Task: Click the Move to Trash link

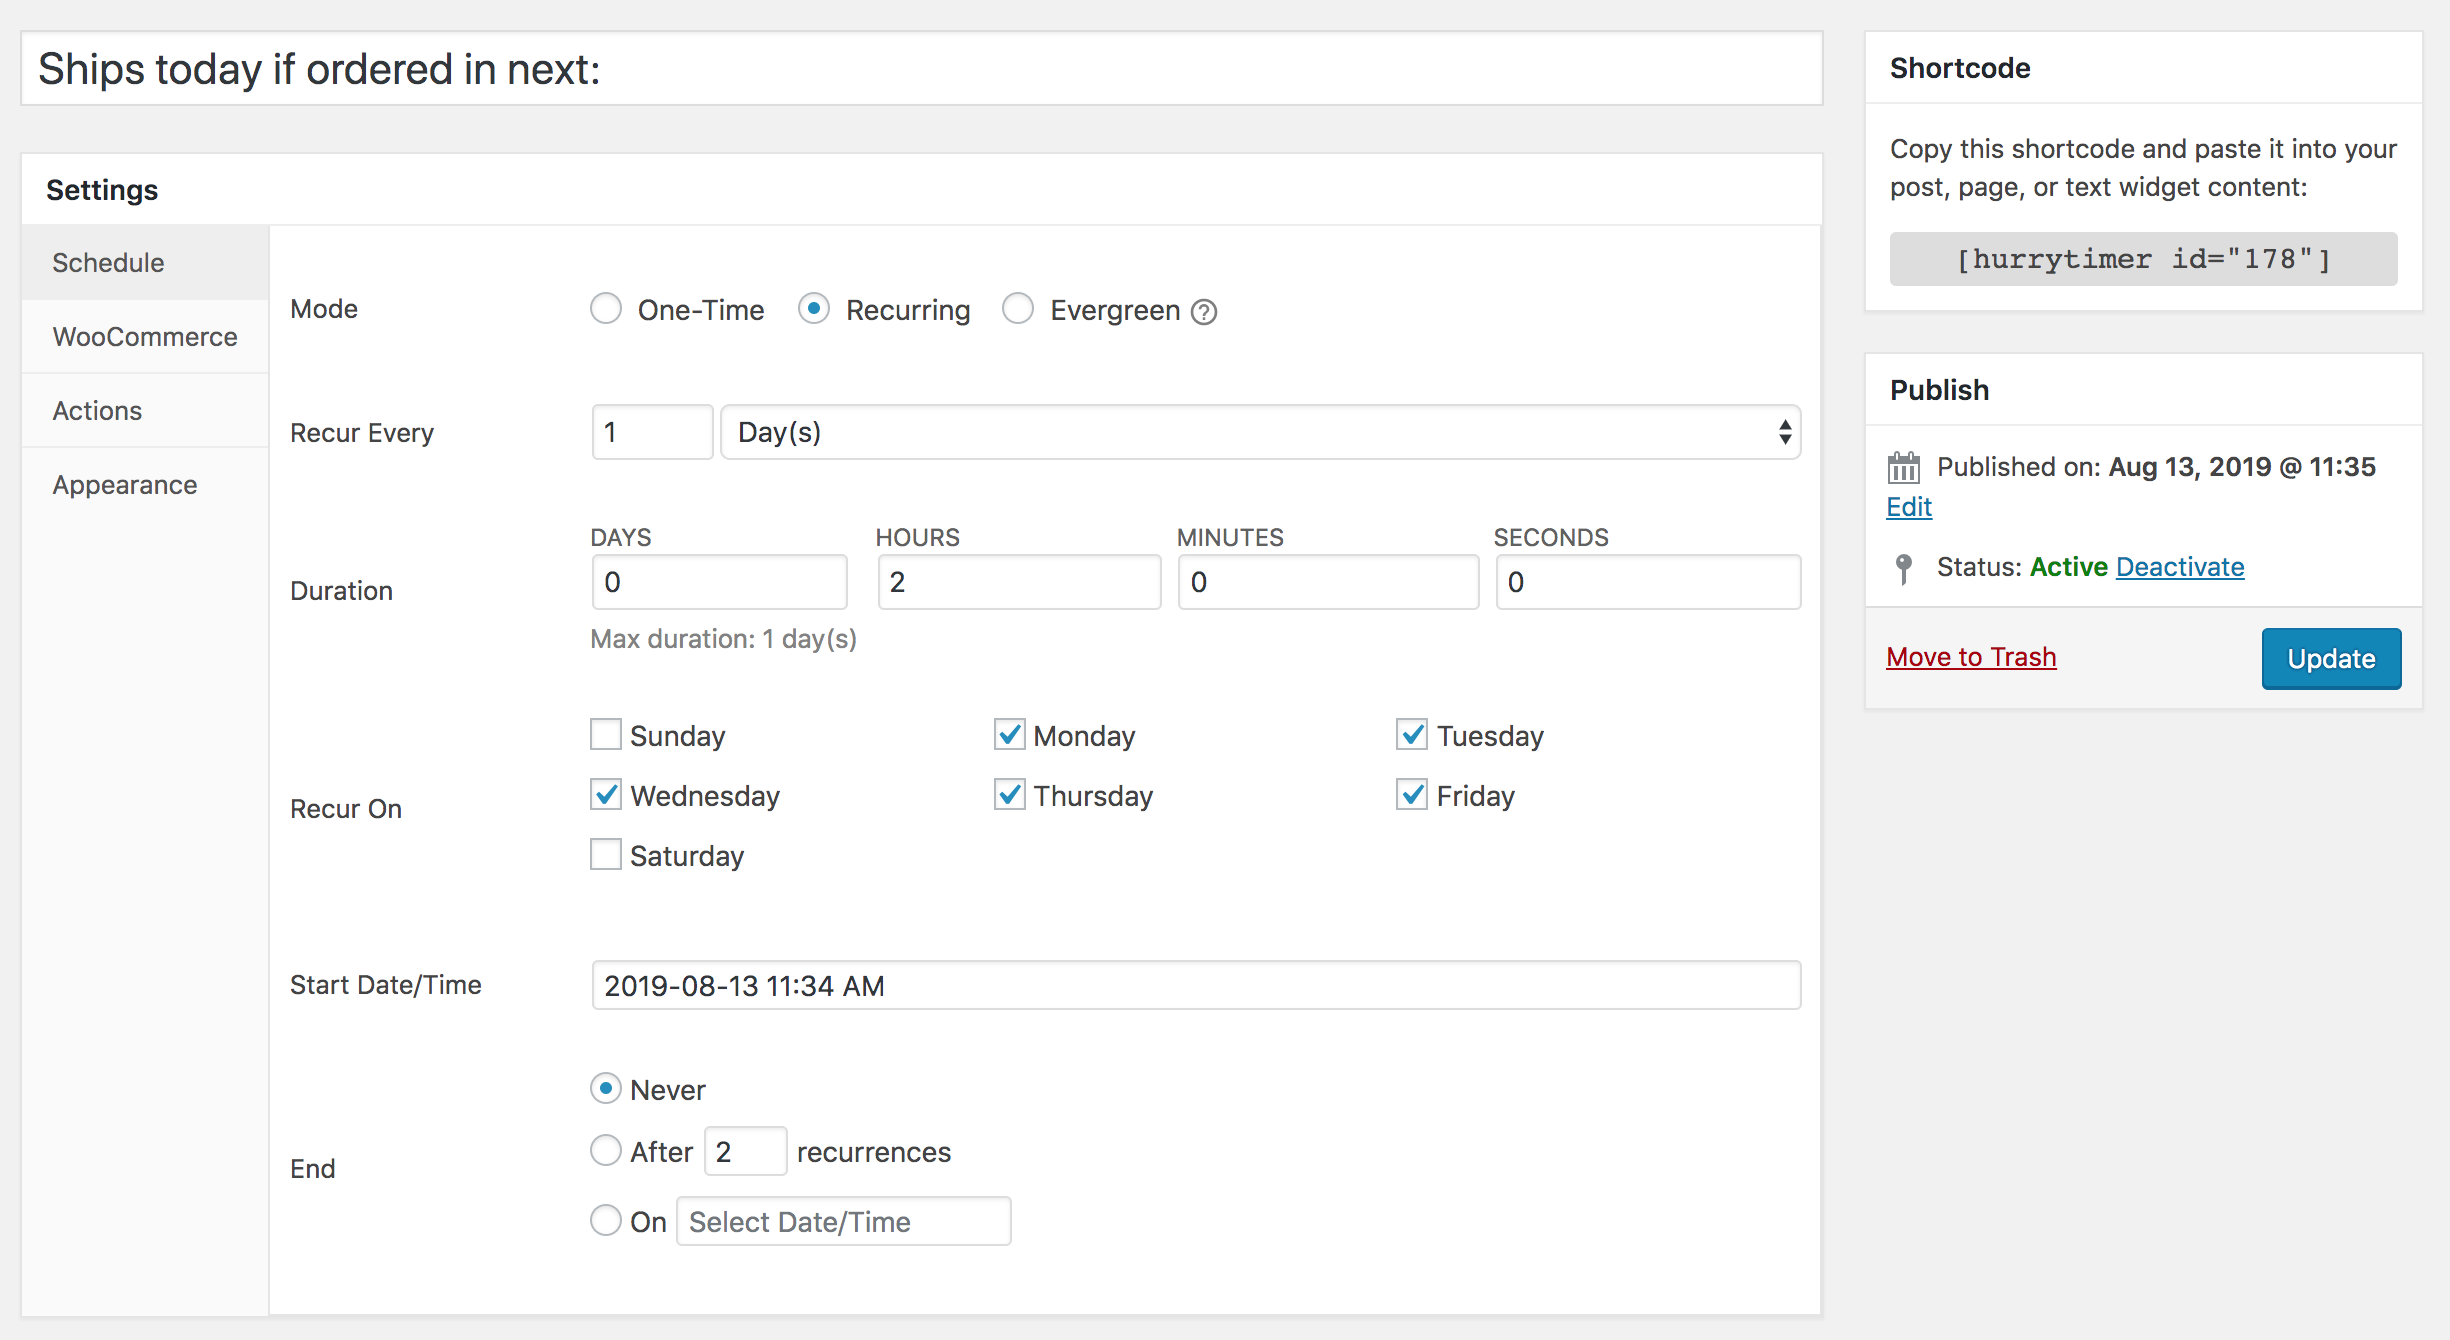Action: (1971, 657)
